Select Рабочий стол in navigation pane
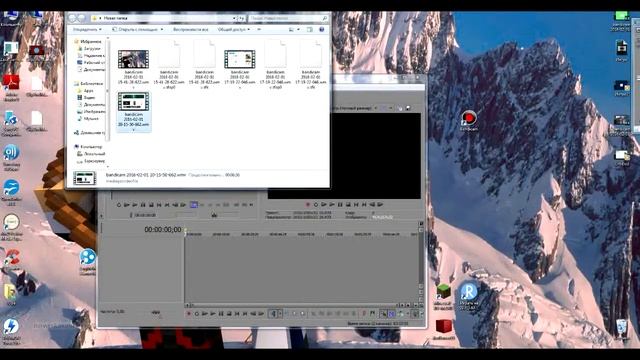640x360 pixels. [91, 62]
